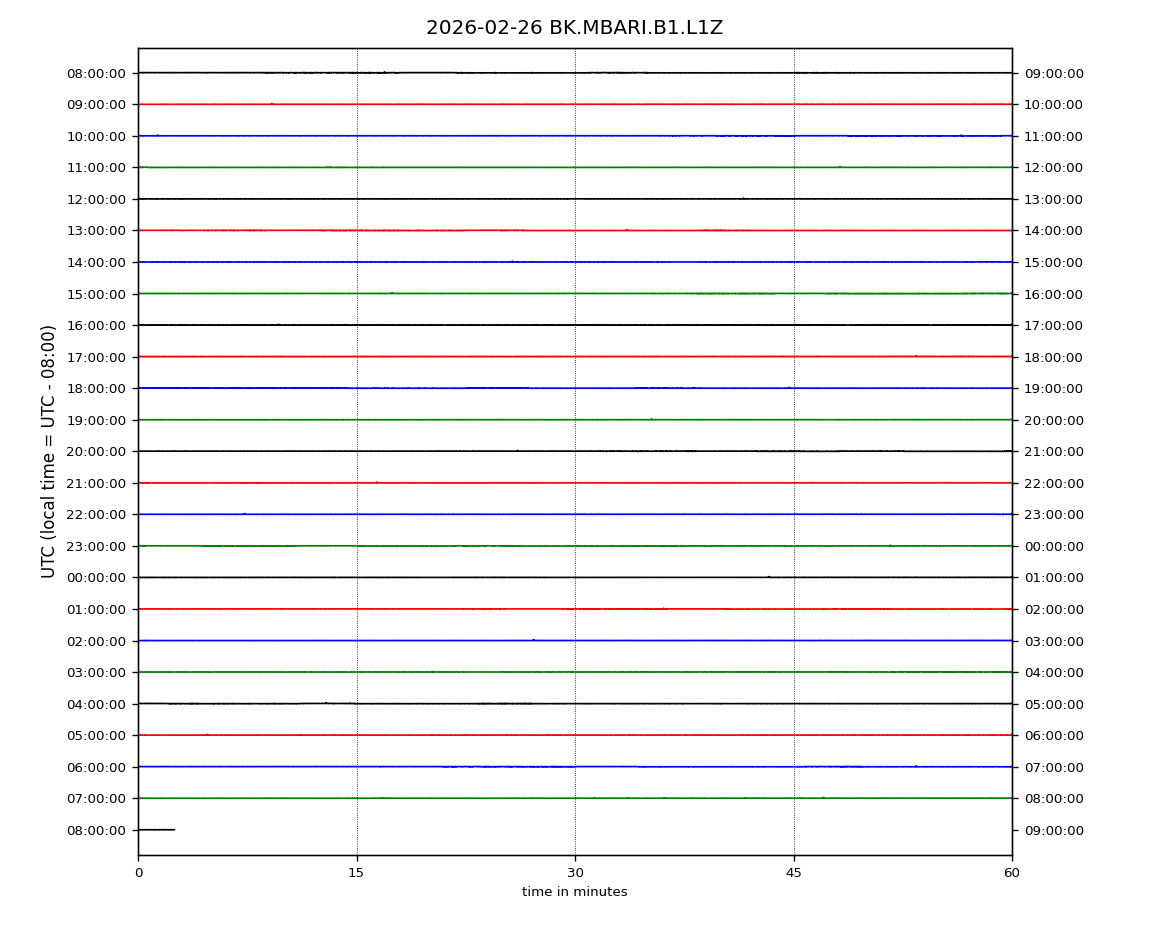This screenshot has width=1150, height=950.
Task: Click the left-axis UTC label "12:00:00"
Action: point(97,199)
